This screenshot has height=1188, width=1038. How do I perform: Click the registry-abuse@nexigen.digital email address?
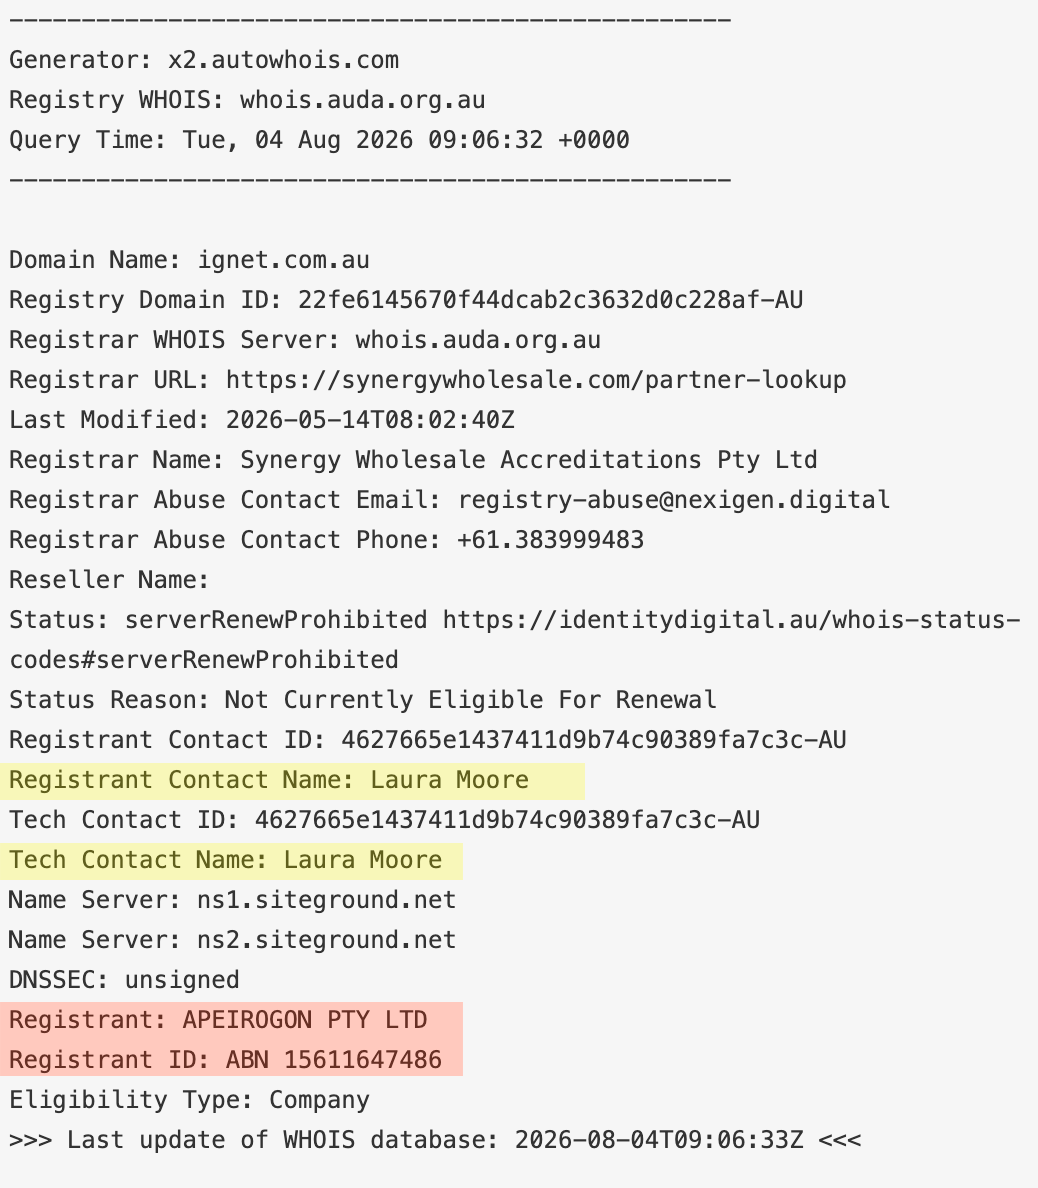674,500
